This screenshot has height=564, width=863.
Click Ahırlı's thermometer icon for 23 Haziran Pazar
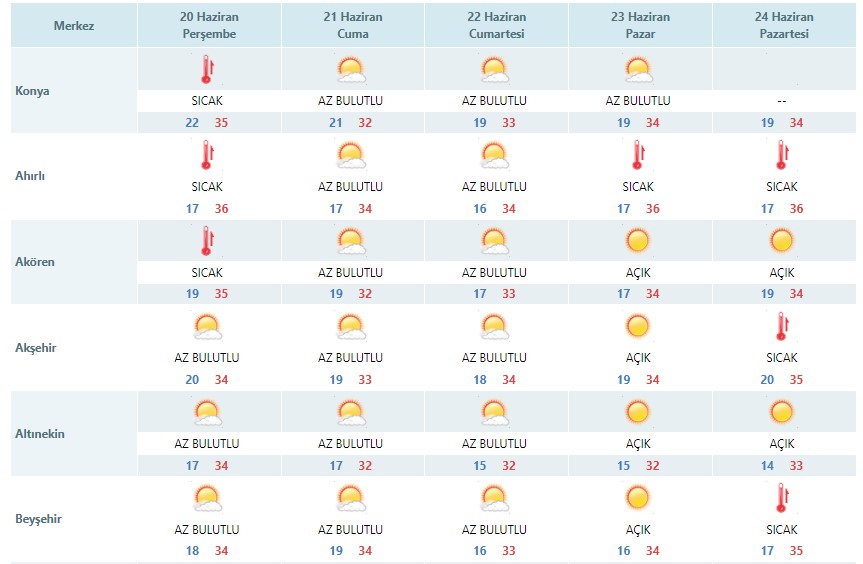[x=638, y=155]
